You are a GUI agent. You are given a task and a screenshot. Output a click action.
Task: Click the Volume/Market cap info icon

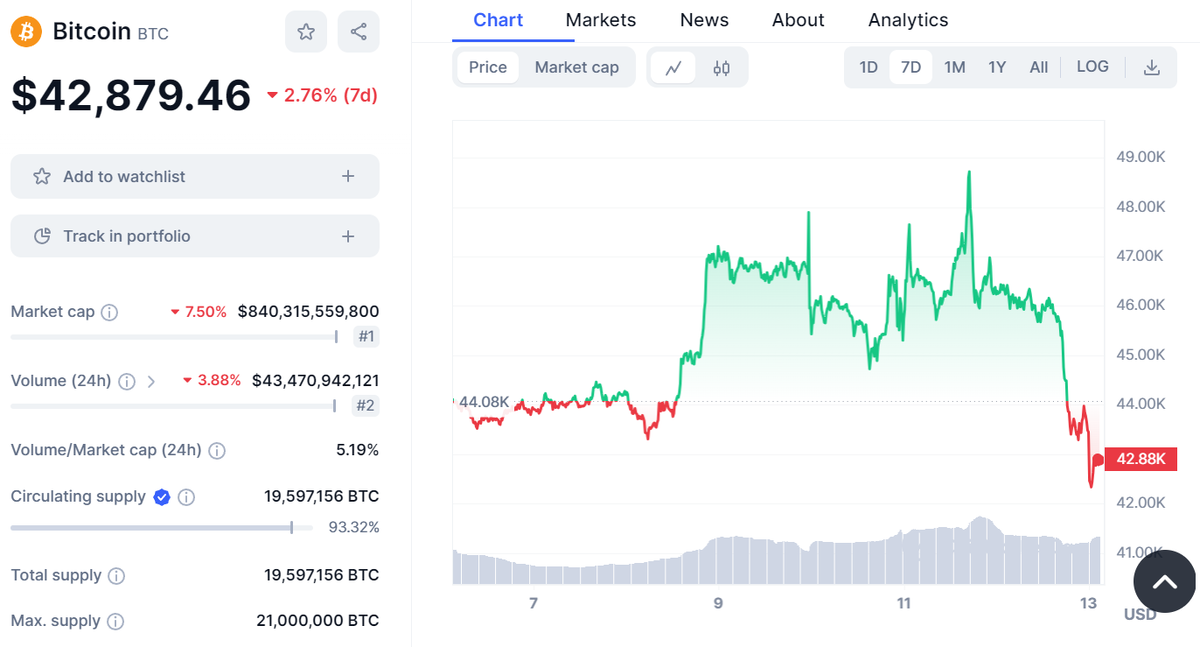click(x=217, y=451)
